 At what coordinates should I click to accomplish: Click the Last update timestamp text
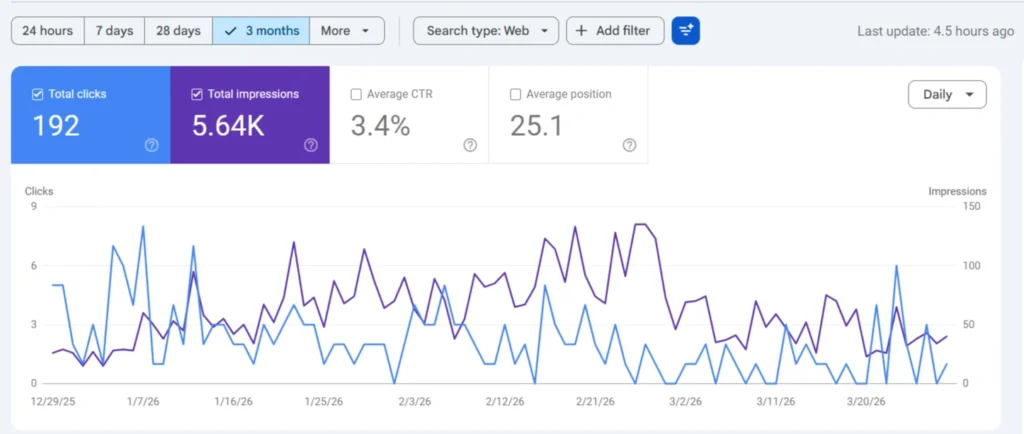(935, 31)
